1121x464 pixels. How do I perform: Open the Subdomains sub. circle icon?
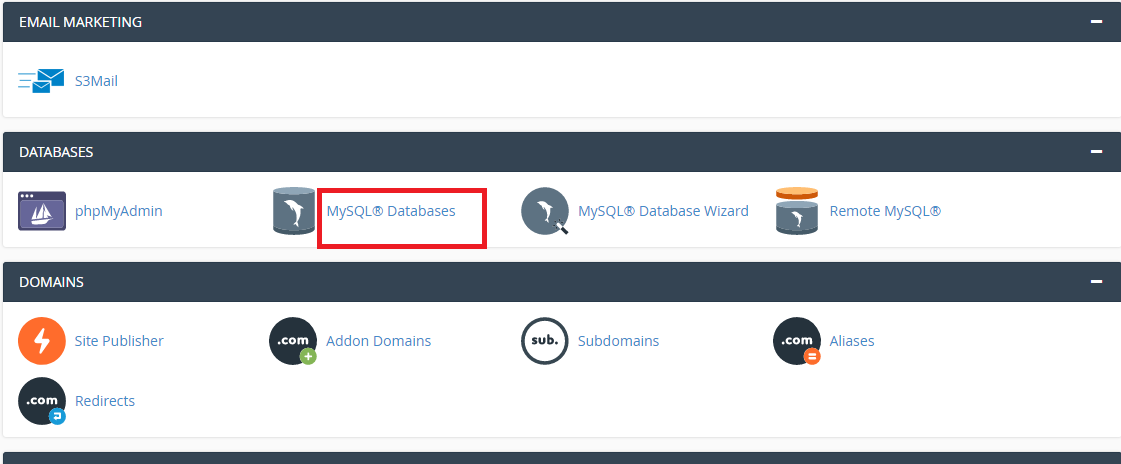pyautogui.click(x=545, y=341)
